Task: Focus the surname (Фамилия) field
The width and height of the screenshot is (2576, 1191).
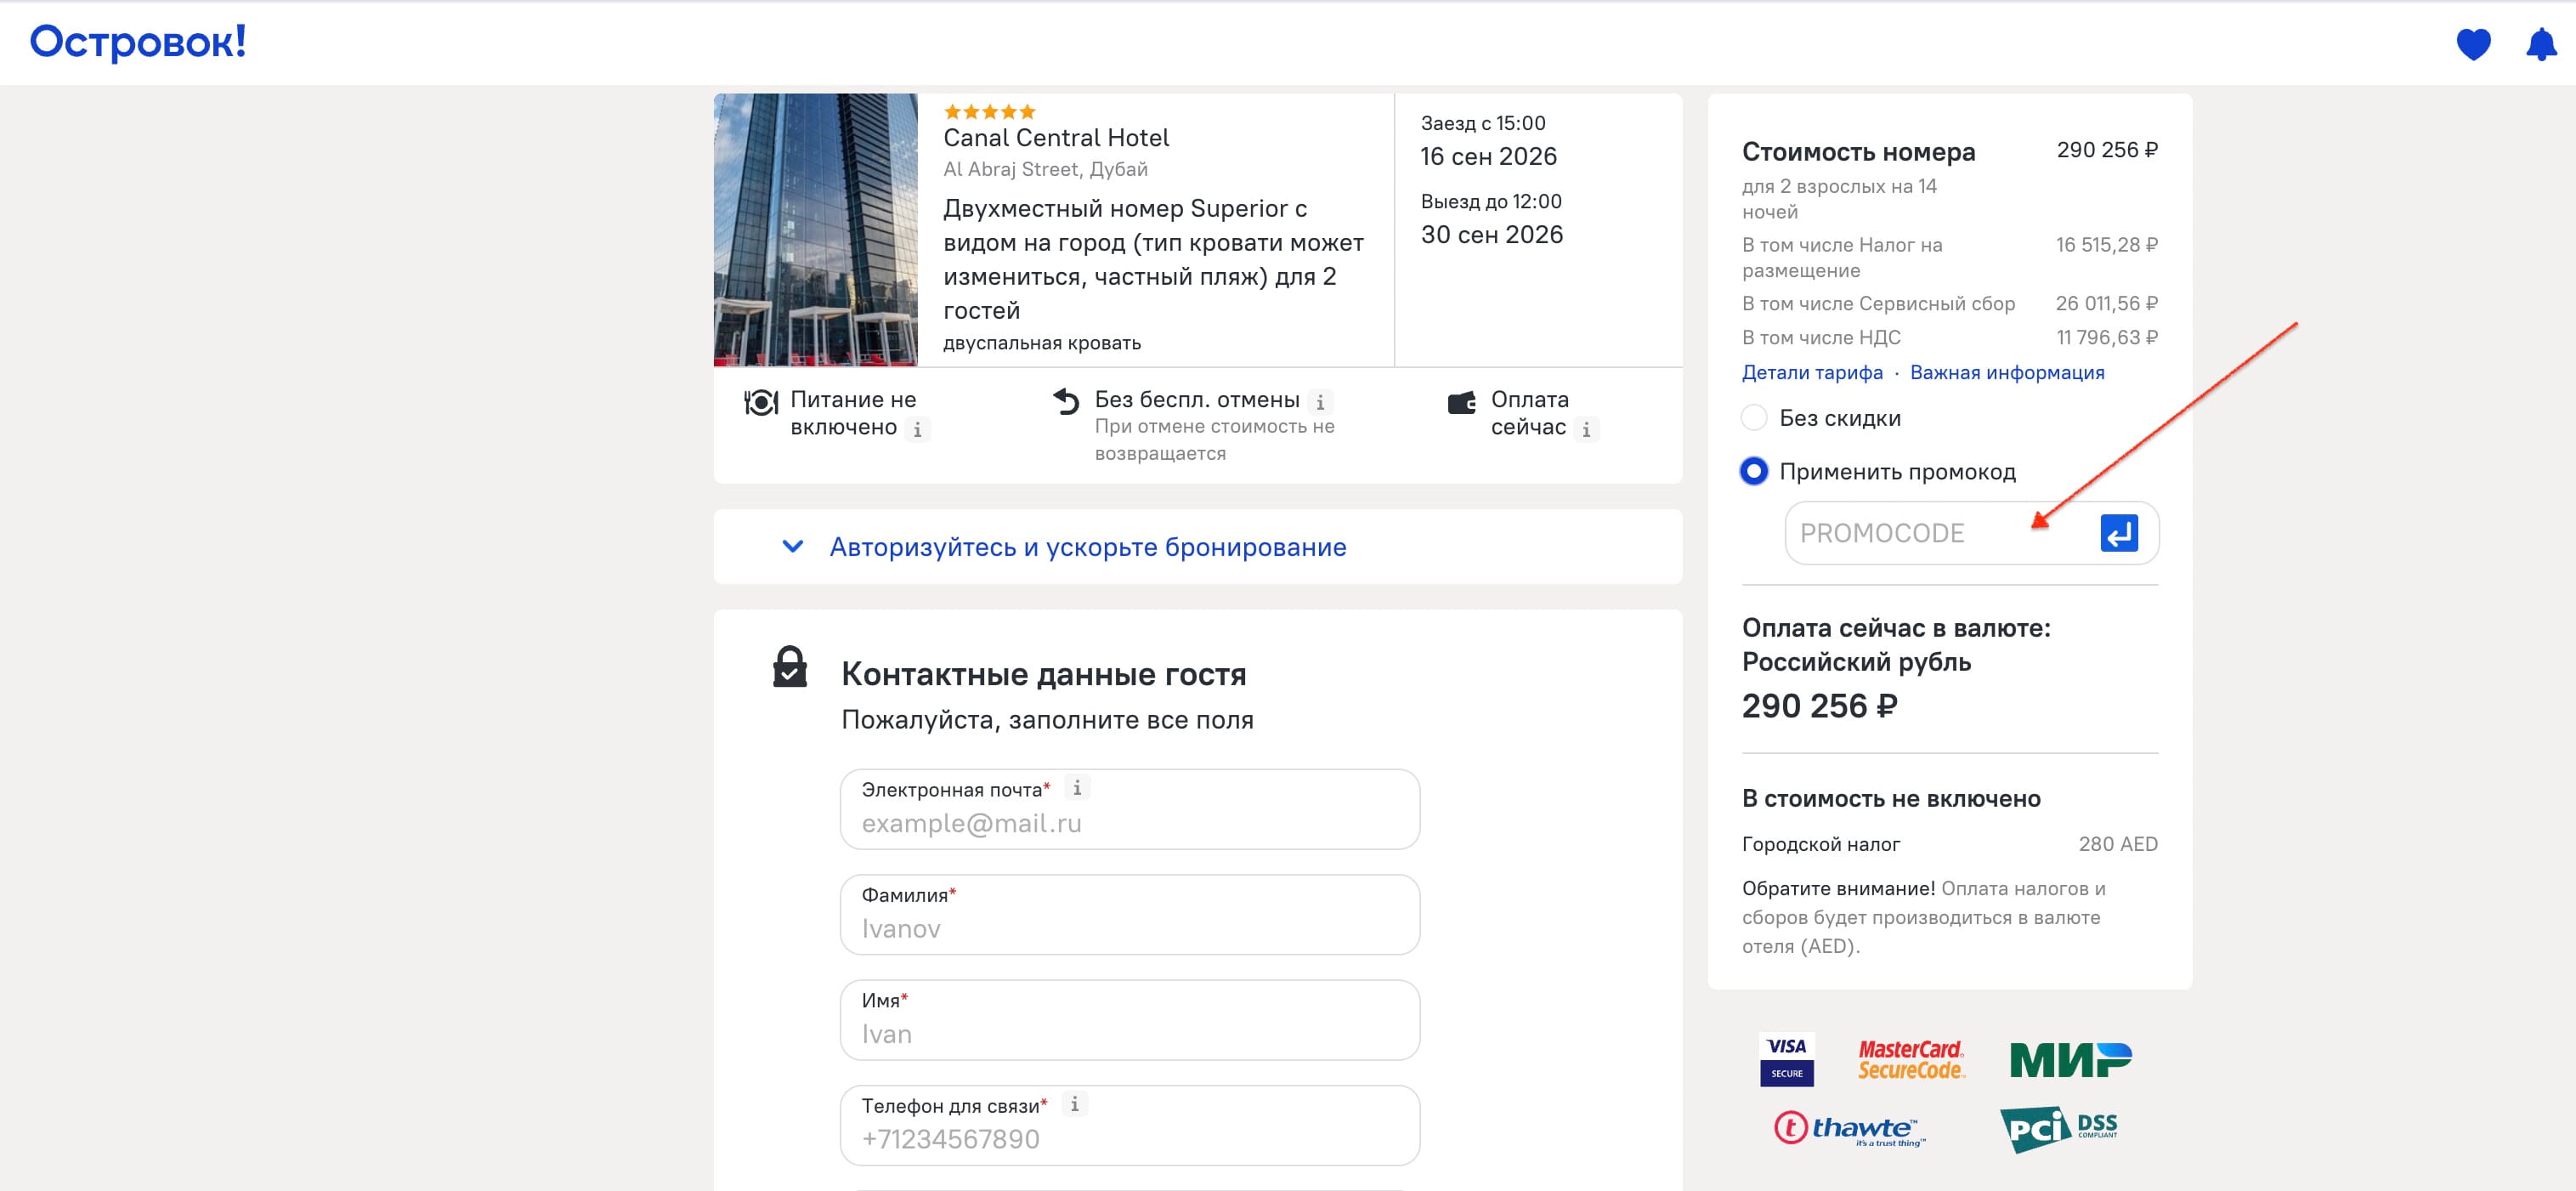Action: pyautogui.click(x=1129, y=928)
